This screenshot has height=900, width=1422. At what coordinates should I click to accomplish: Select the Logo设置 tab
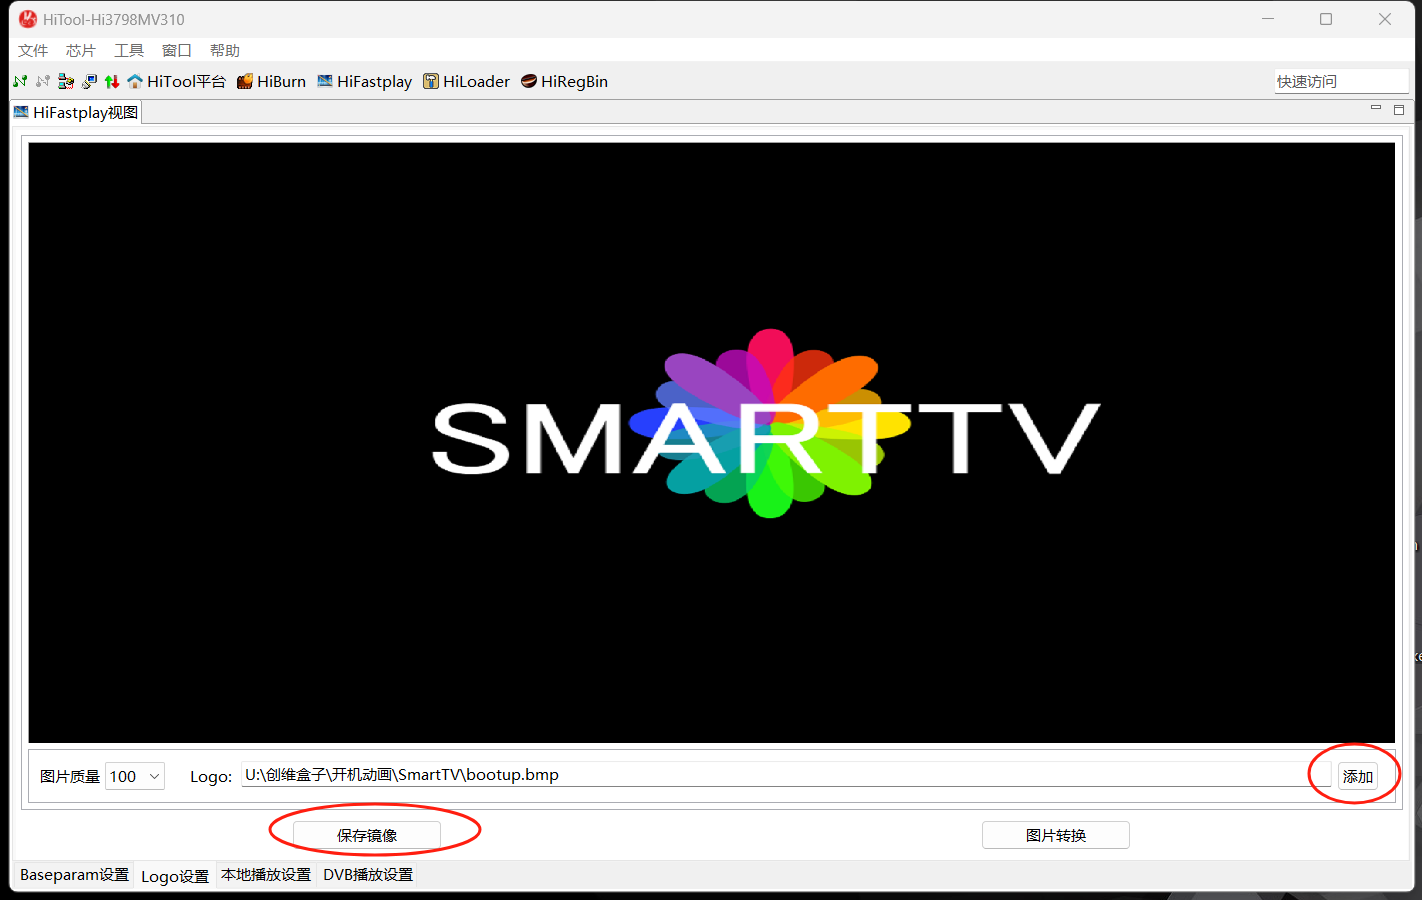(x=175, y=876)
